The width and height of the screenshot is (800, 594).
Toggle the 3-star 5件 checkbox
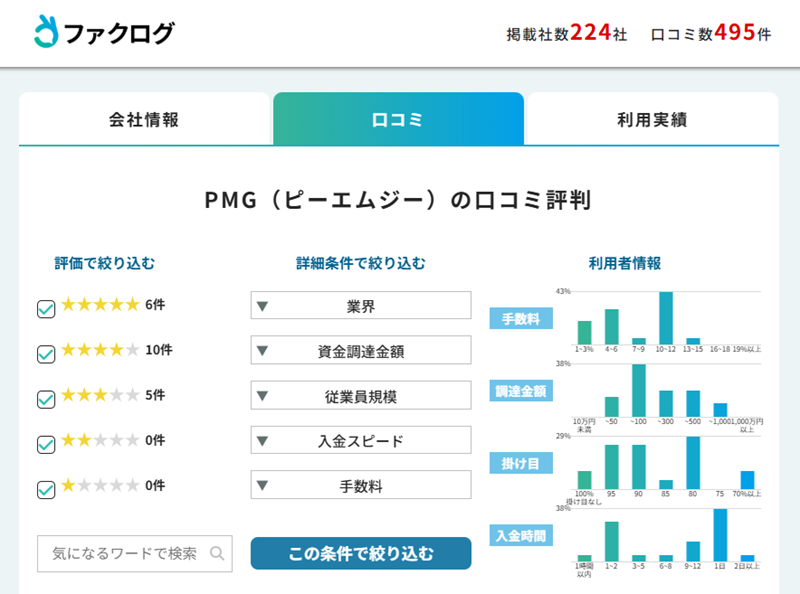pos(45,399)
